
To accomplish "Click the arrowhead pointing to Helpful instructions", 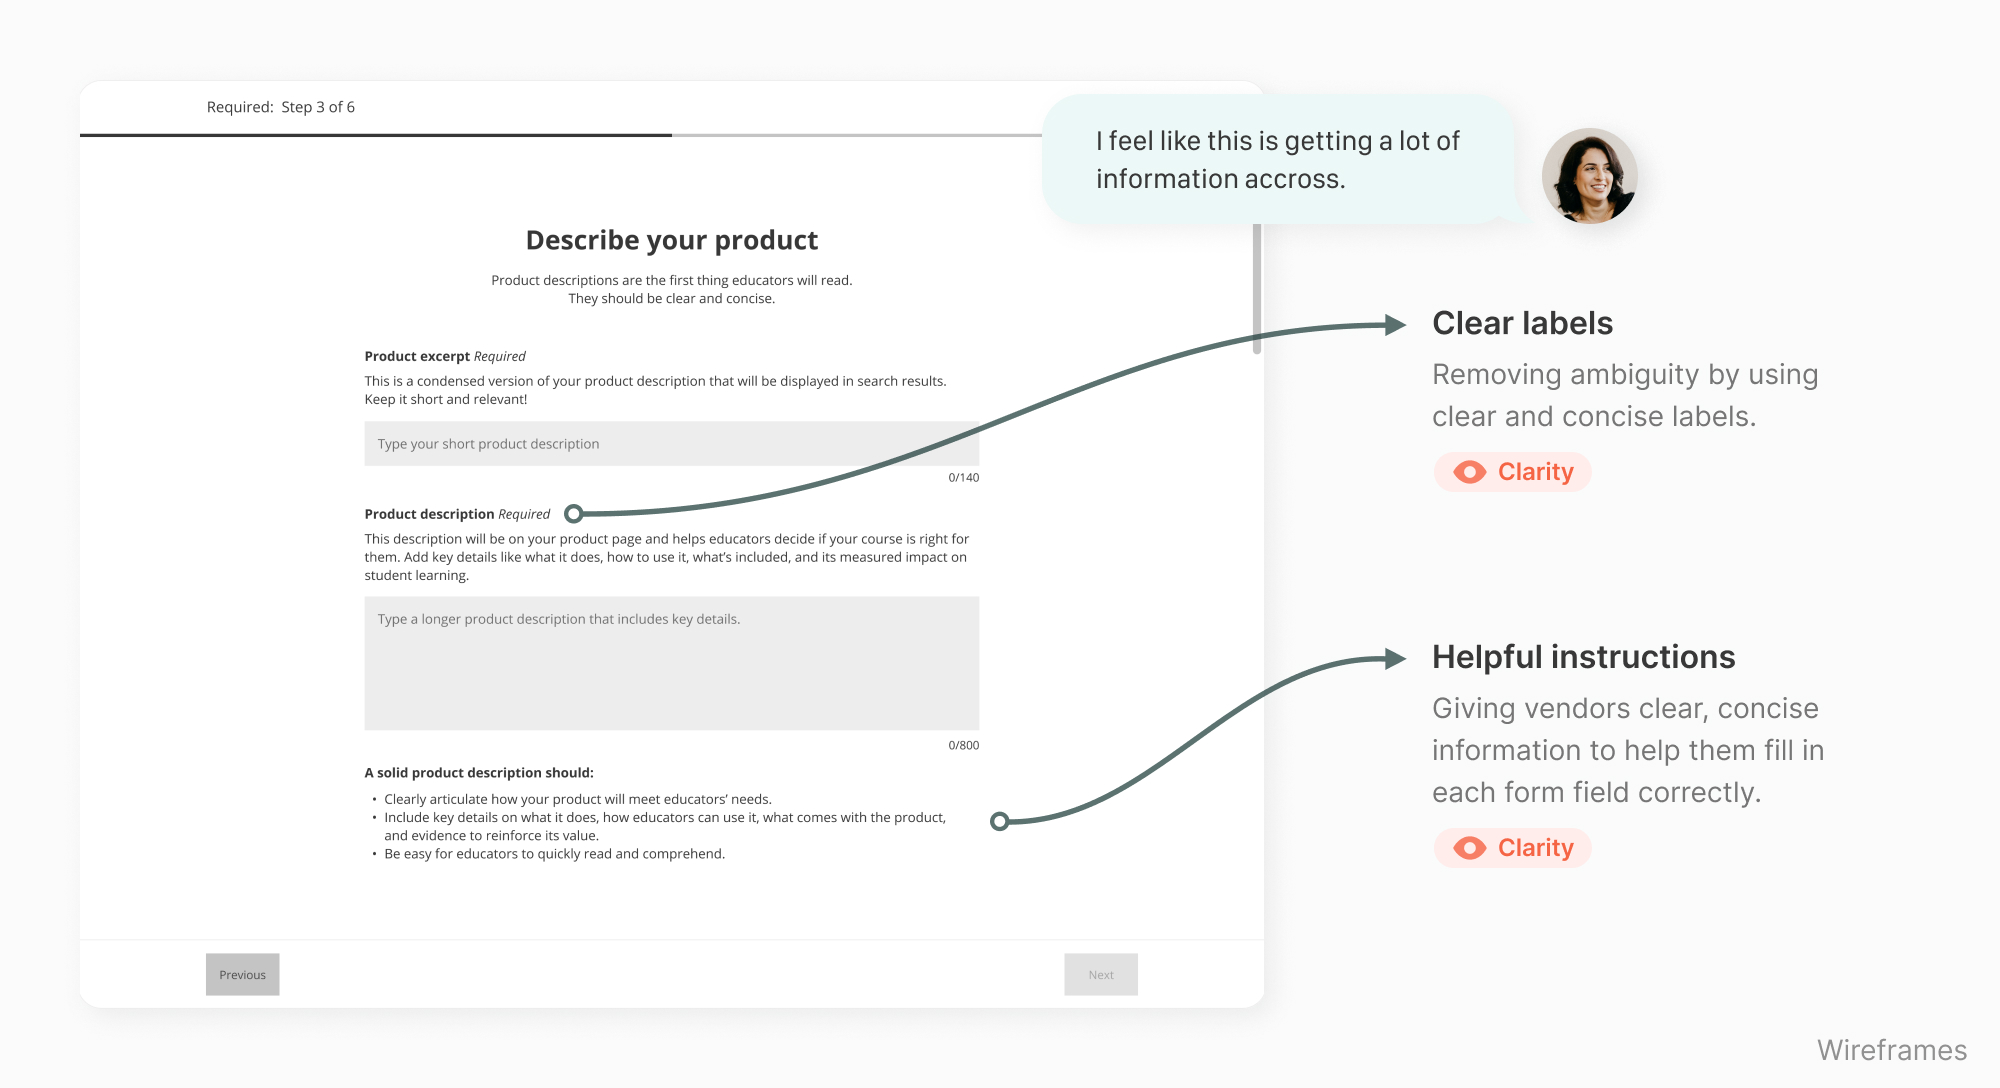I will [x=1395, y=659].
